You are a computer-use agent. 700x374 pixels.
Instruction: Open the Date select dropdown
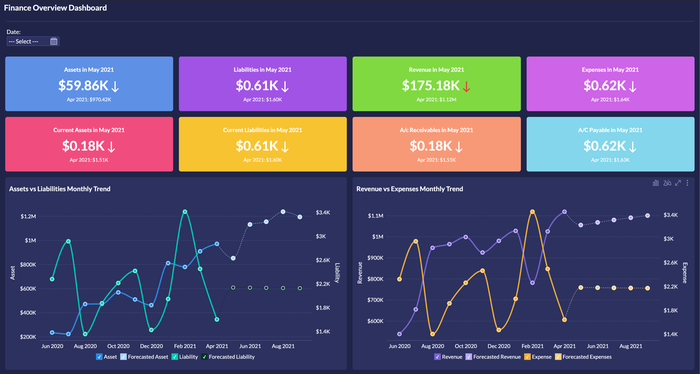coord(33,42)
